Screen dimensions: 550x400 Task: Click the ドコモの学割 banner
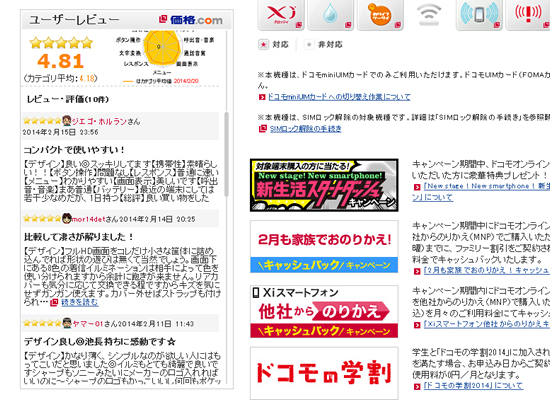324,373
